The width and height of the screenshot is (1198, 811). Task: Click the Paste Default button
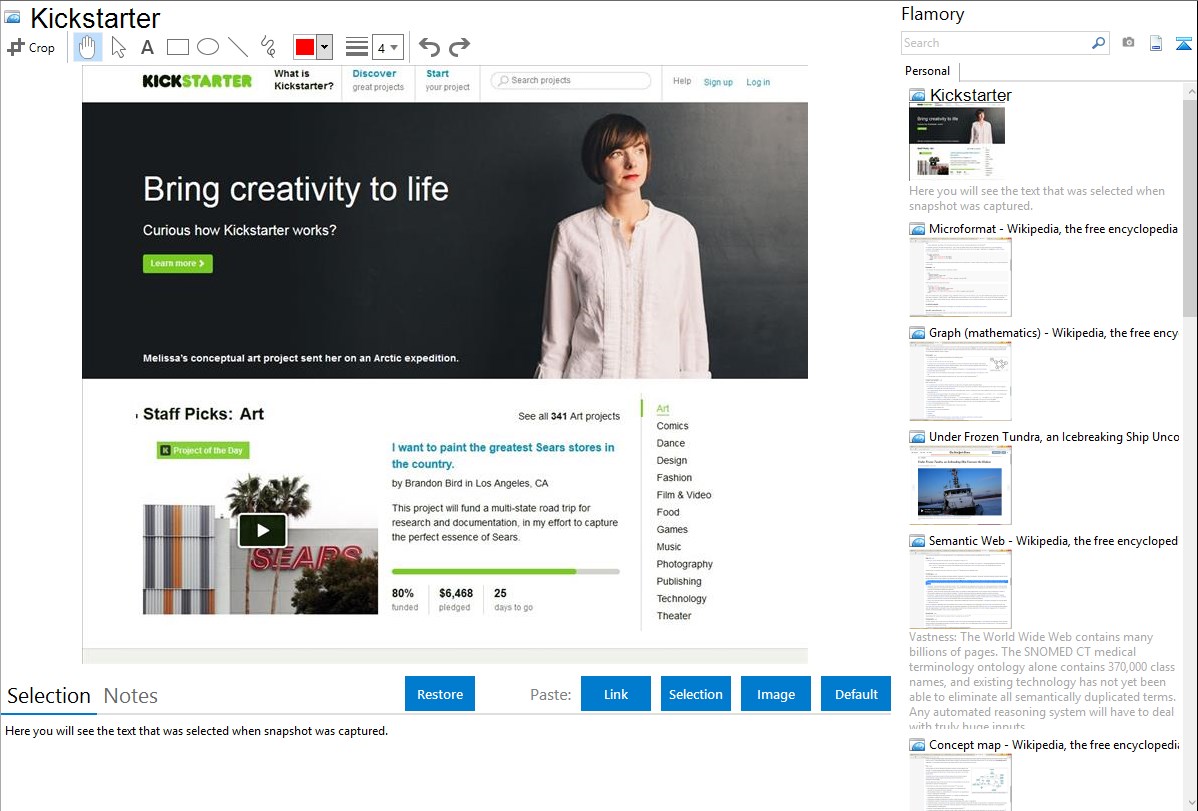tap(856, 694)
